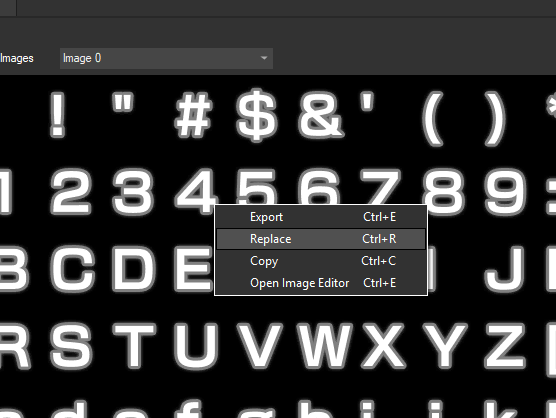Click the letter S glyph
Viewport: 556px width, 418px height.
click(x=71, y=346)
